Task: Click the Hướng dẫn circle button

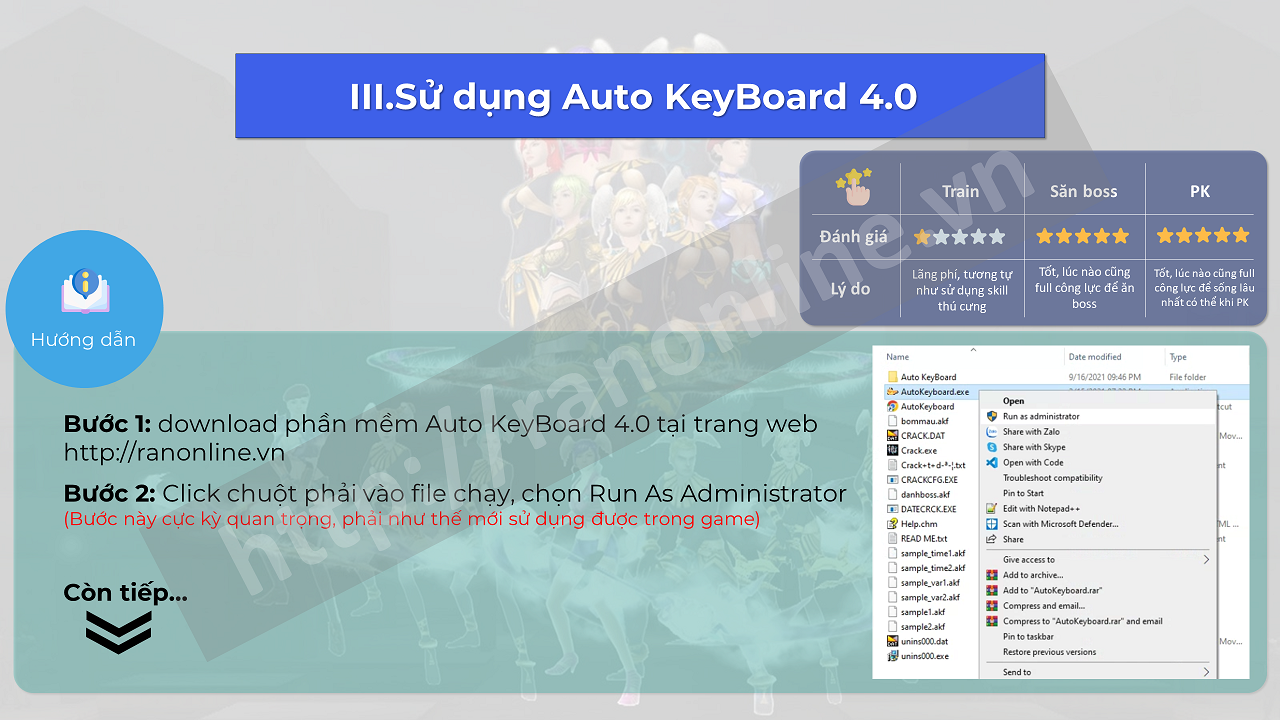Action: point(84,309)
